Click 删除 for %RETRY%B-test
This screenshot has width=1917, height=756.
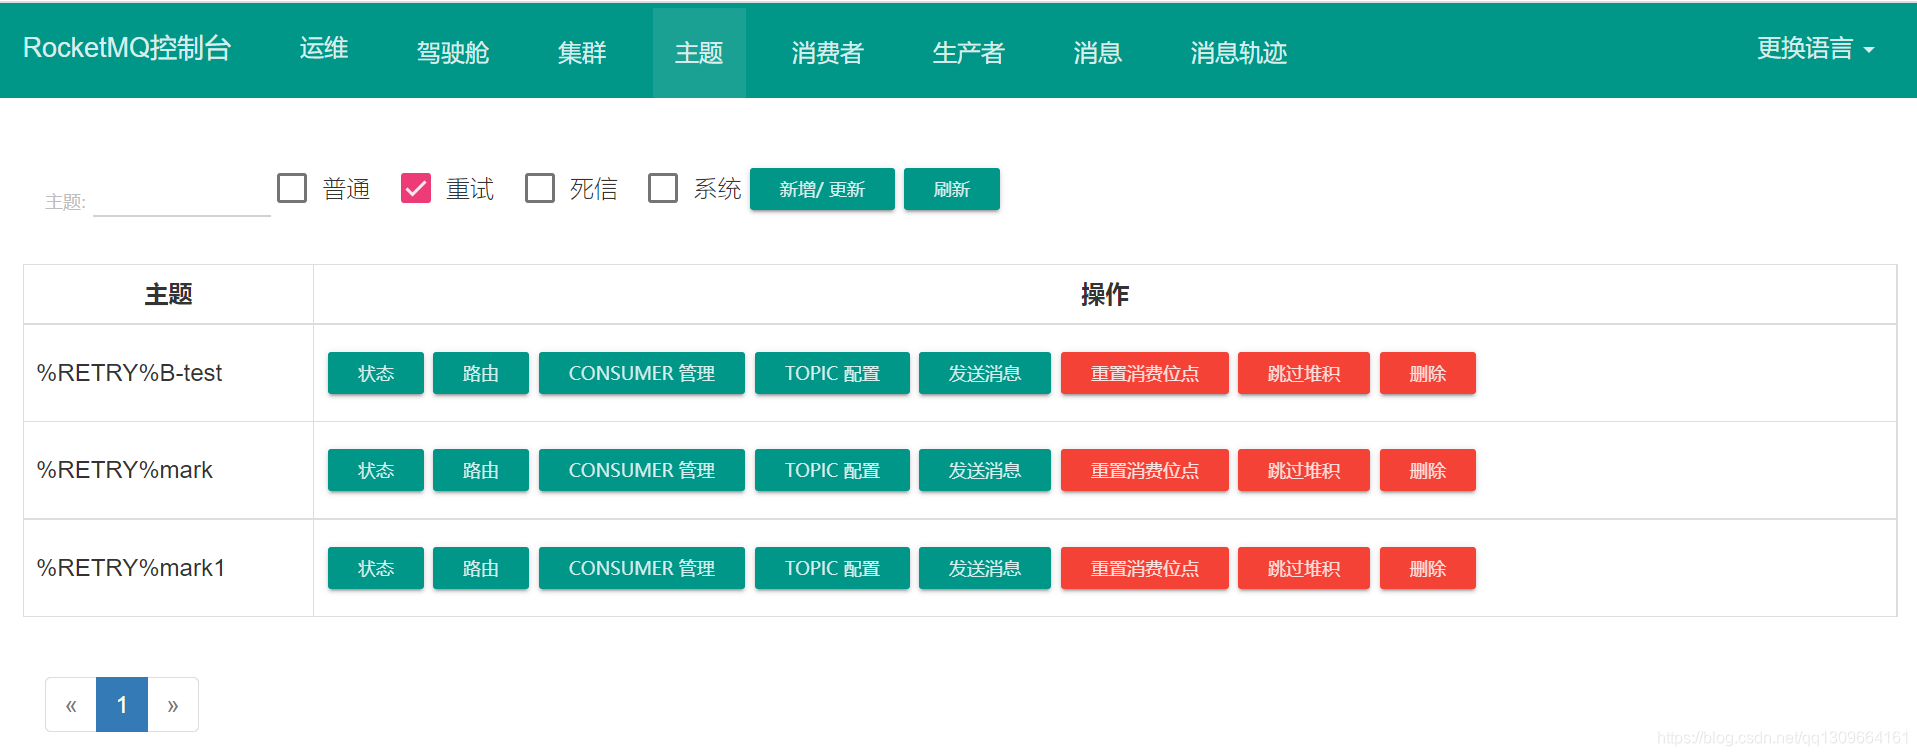click(x=1428, y=373)
